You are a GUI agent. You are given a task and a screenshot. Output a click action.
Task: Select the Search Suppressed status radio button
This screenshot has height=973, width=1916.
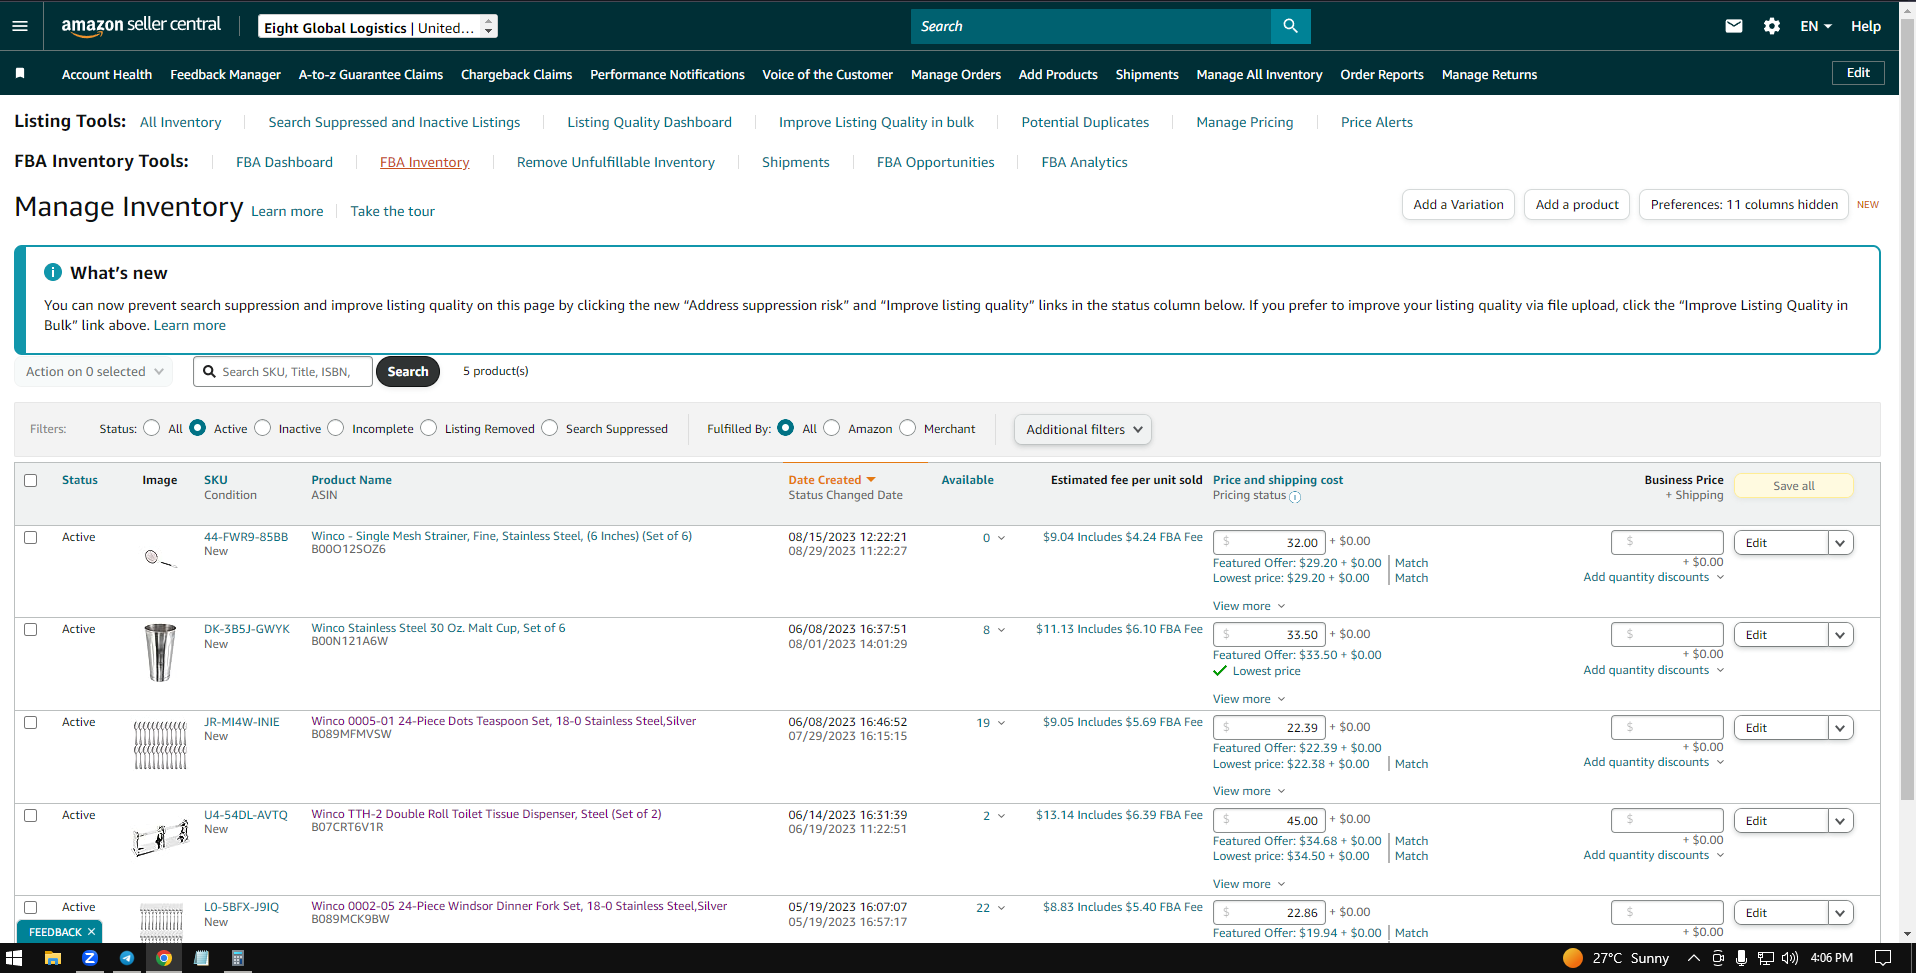[550, 428]
